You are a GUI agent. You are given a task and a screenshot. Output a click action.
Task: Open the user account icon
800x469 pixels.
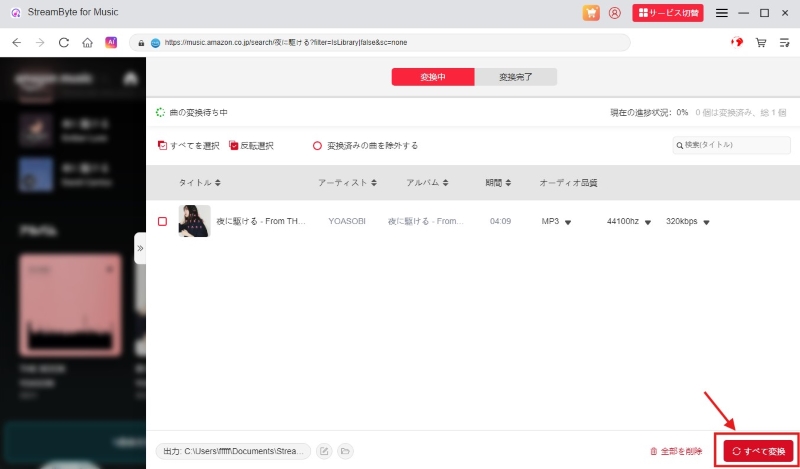click(615, 13)
